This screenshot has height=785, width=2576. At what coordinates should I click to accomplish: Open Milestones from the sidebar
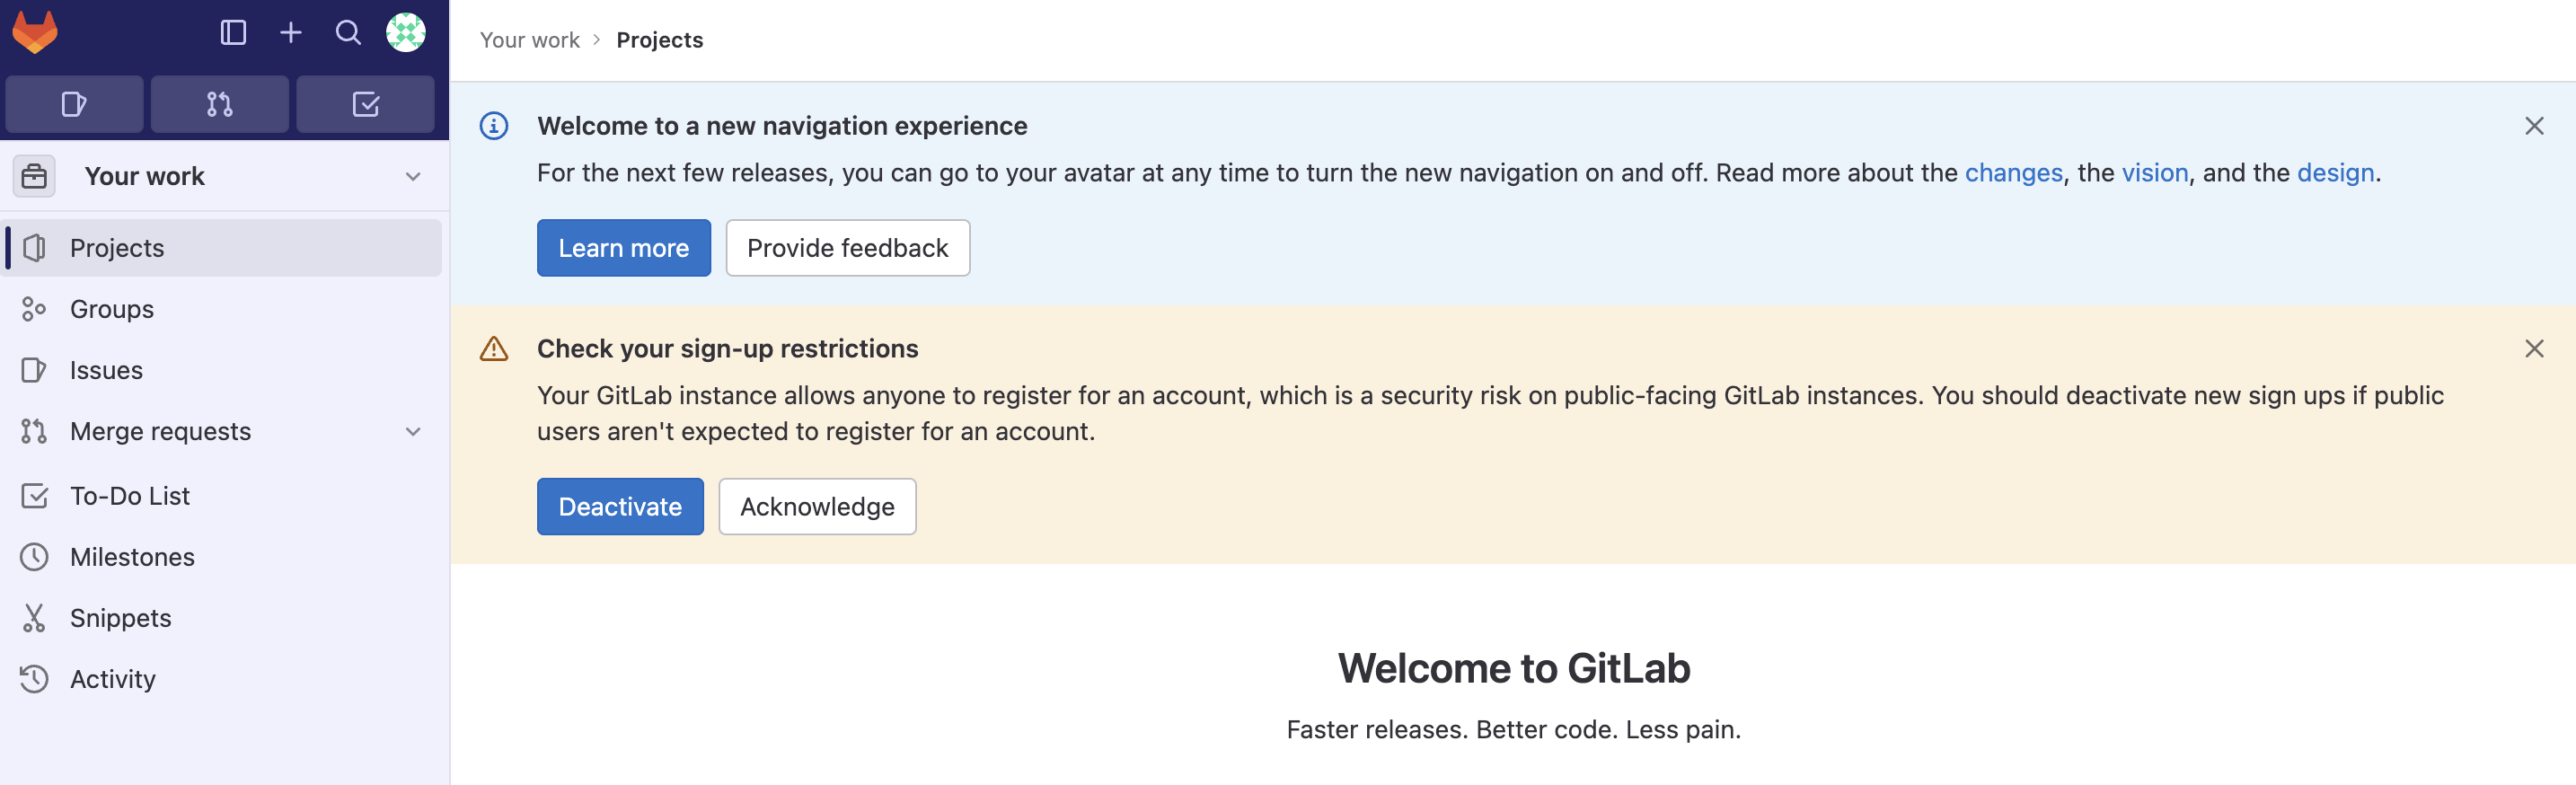click(132, 557)
